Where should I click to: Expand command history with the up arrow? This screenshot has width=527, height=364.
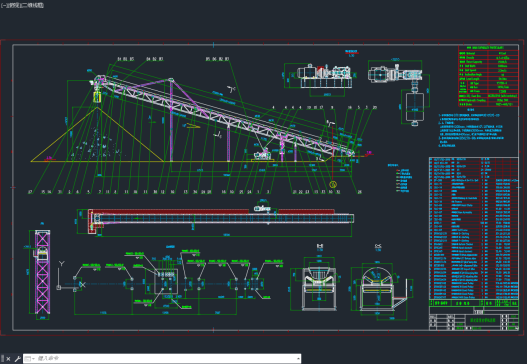[298, 359]
